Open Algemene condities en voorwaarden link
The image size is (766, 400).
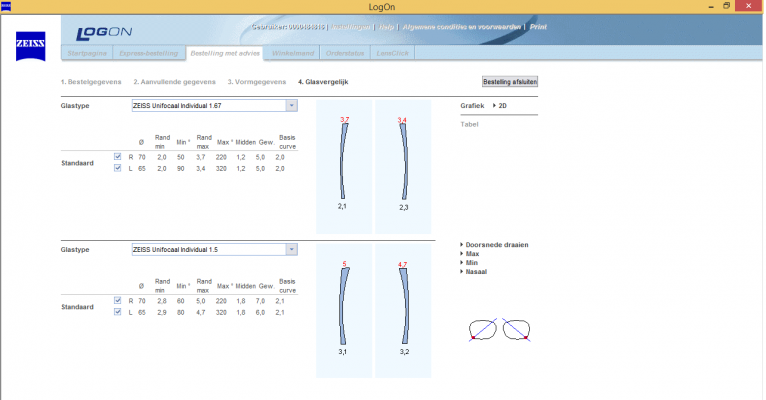tap(462, 27)
